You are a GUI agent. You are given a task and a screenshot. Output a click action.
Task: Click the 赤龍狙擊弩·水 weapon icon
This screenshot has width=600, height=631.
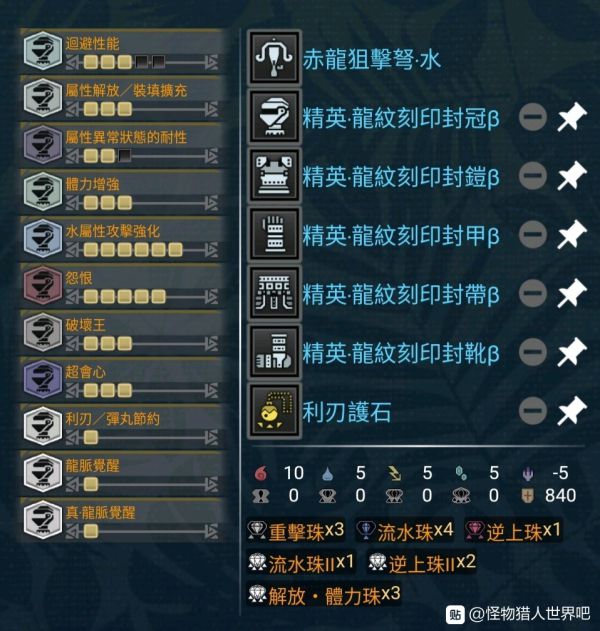pos(274,58)
